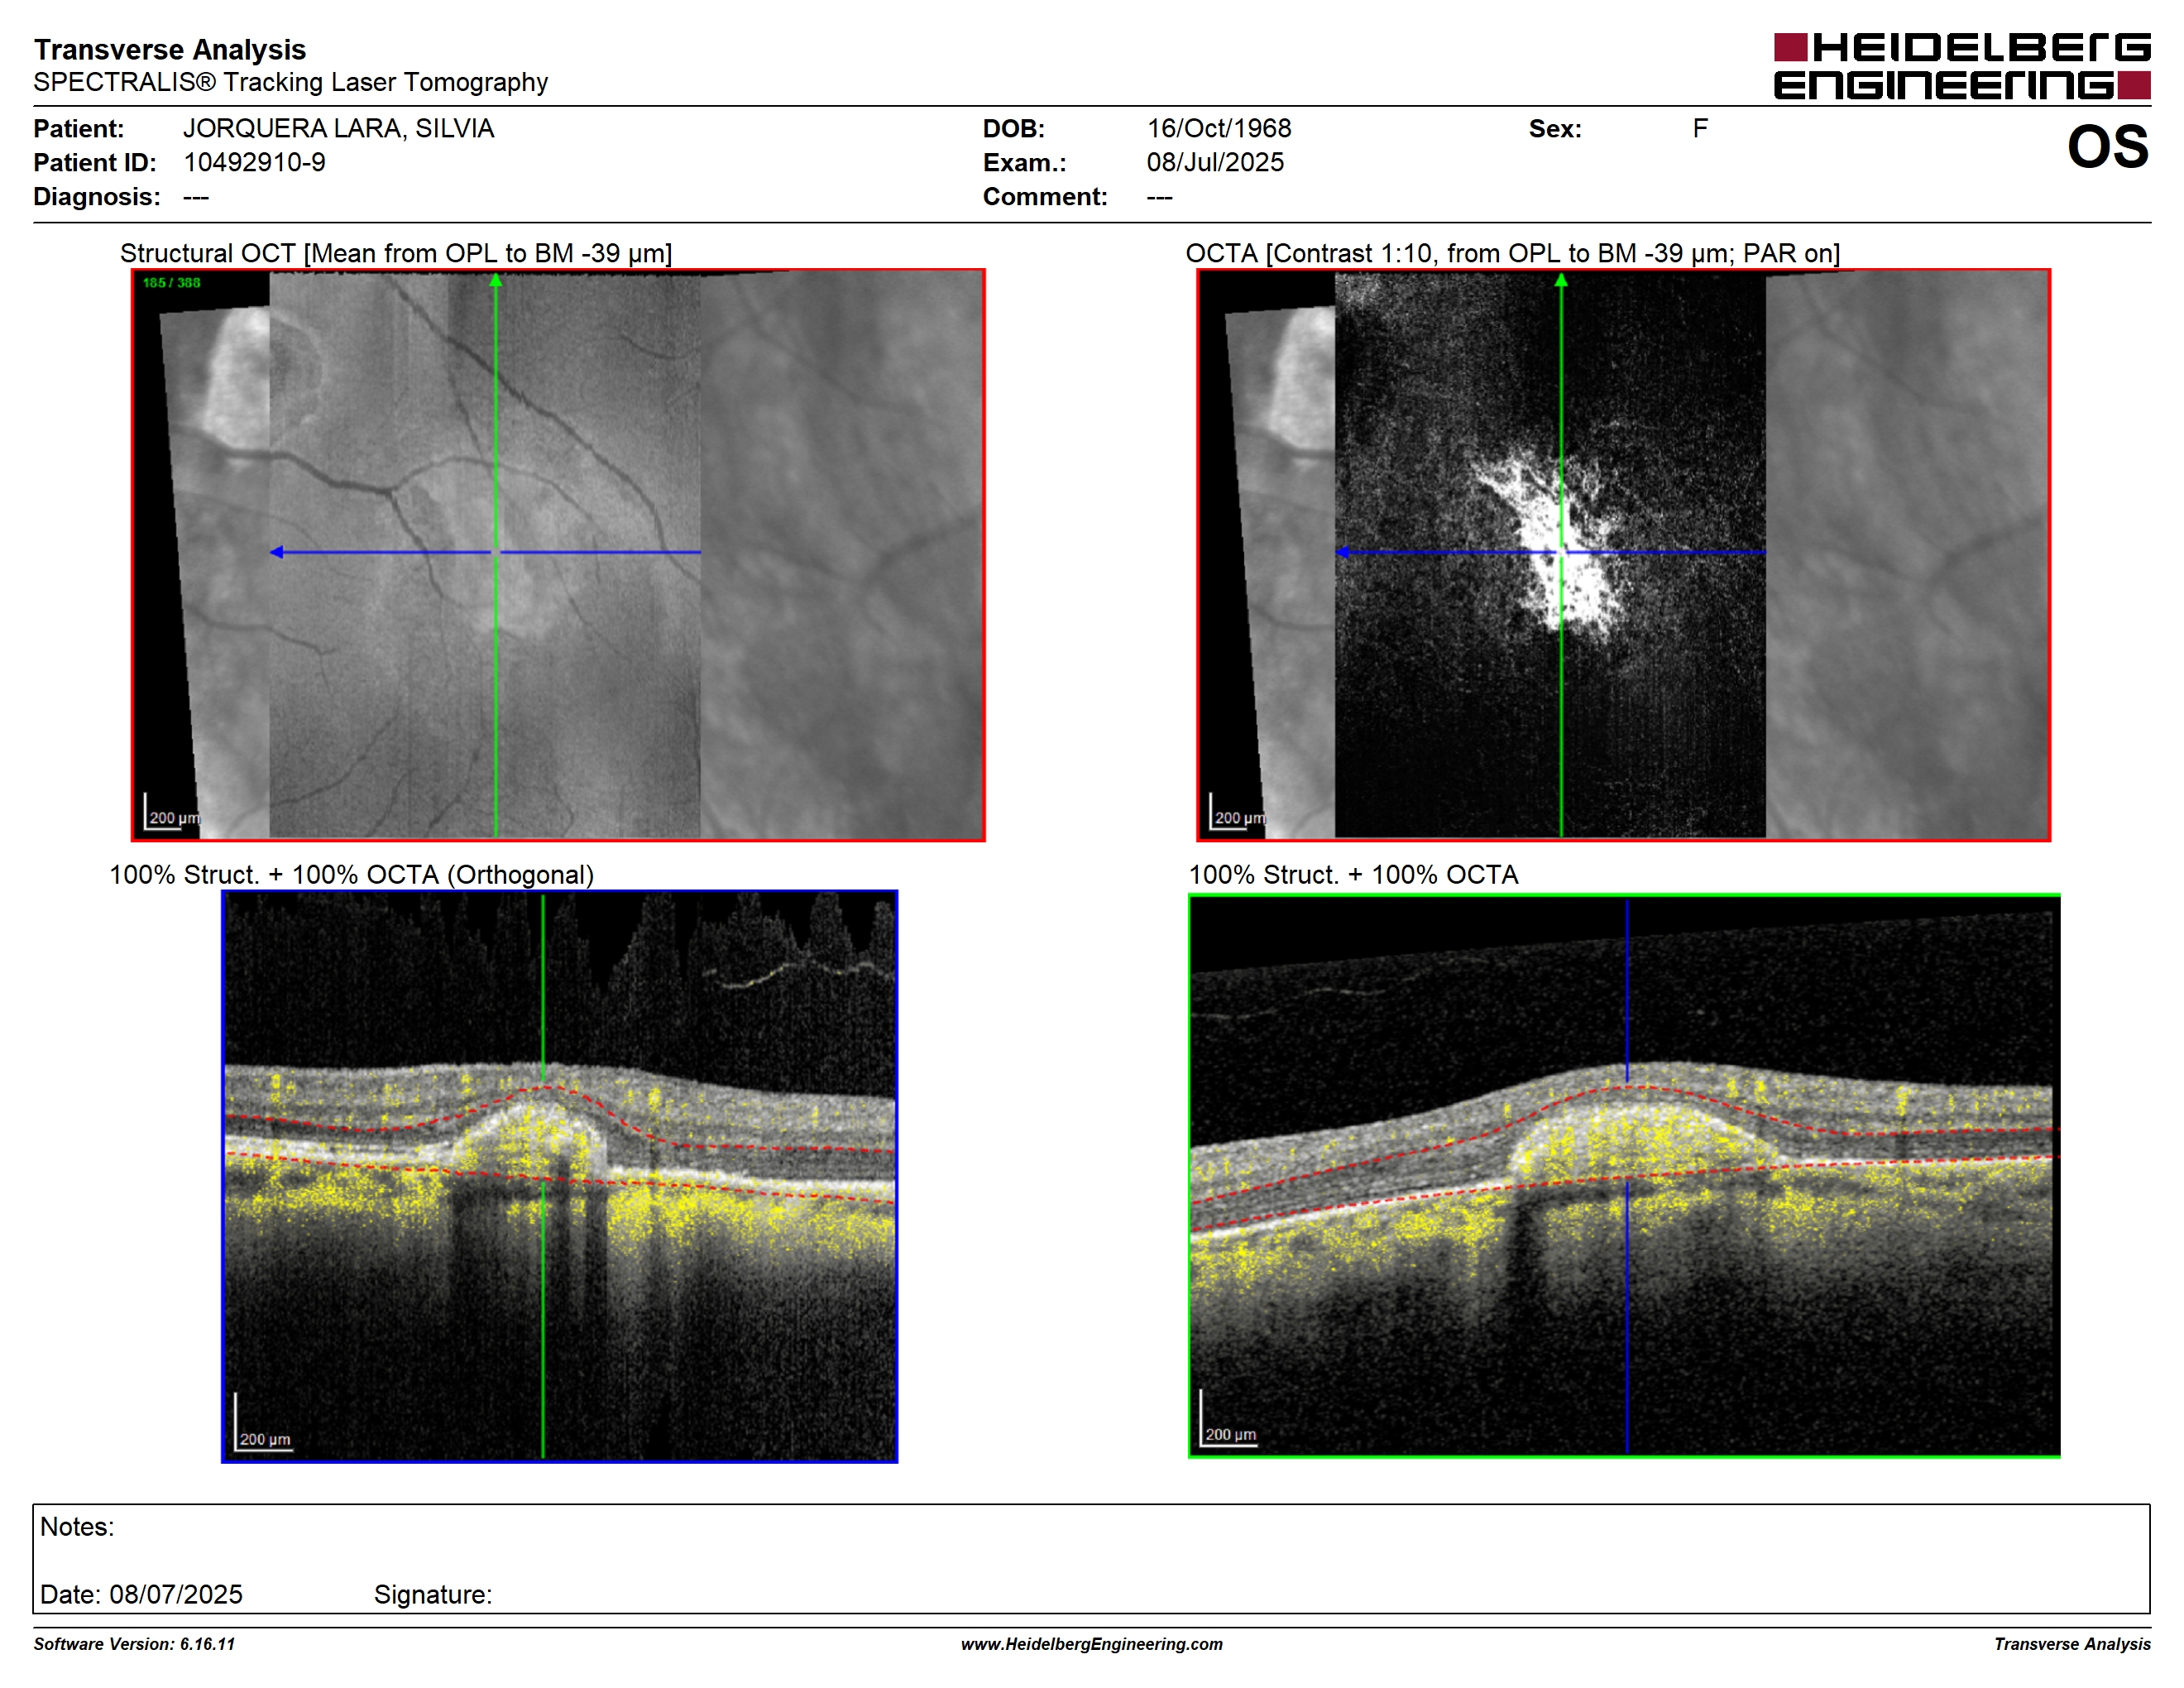
Task: Click the patient name JORQUERA LARA, SILVIA
Action: click(x=338, y=129)
